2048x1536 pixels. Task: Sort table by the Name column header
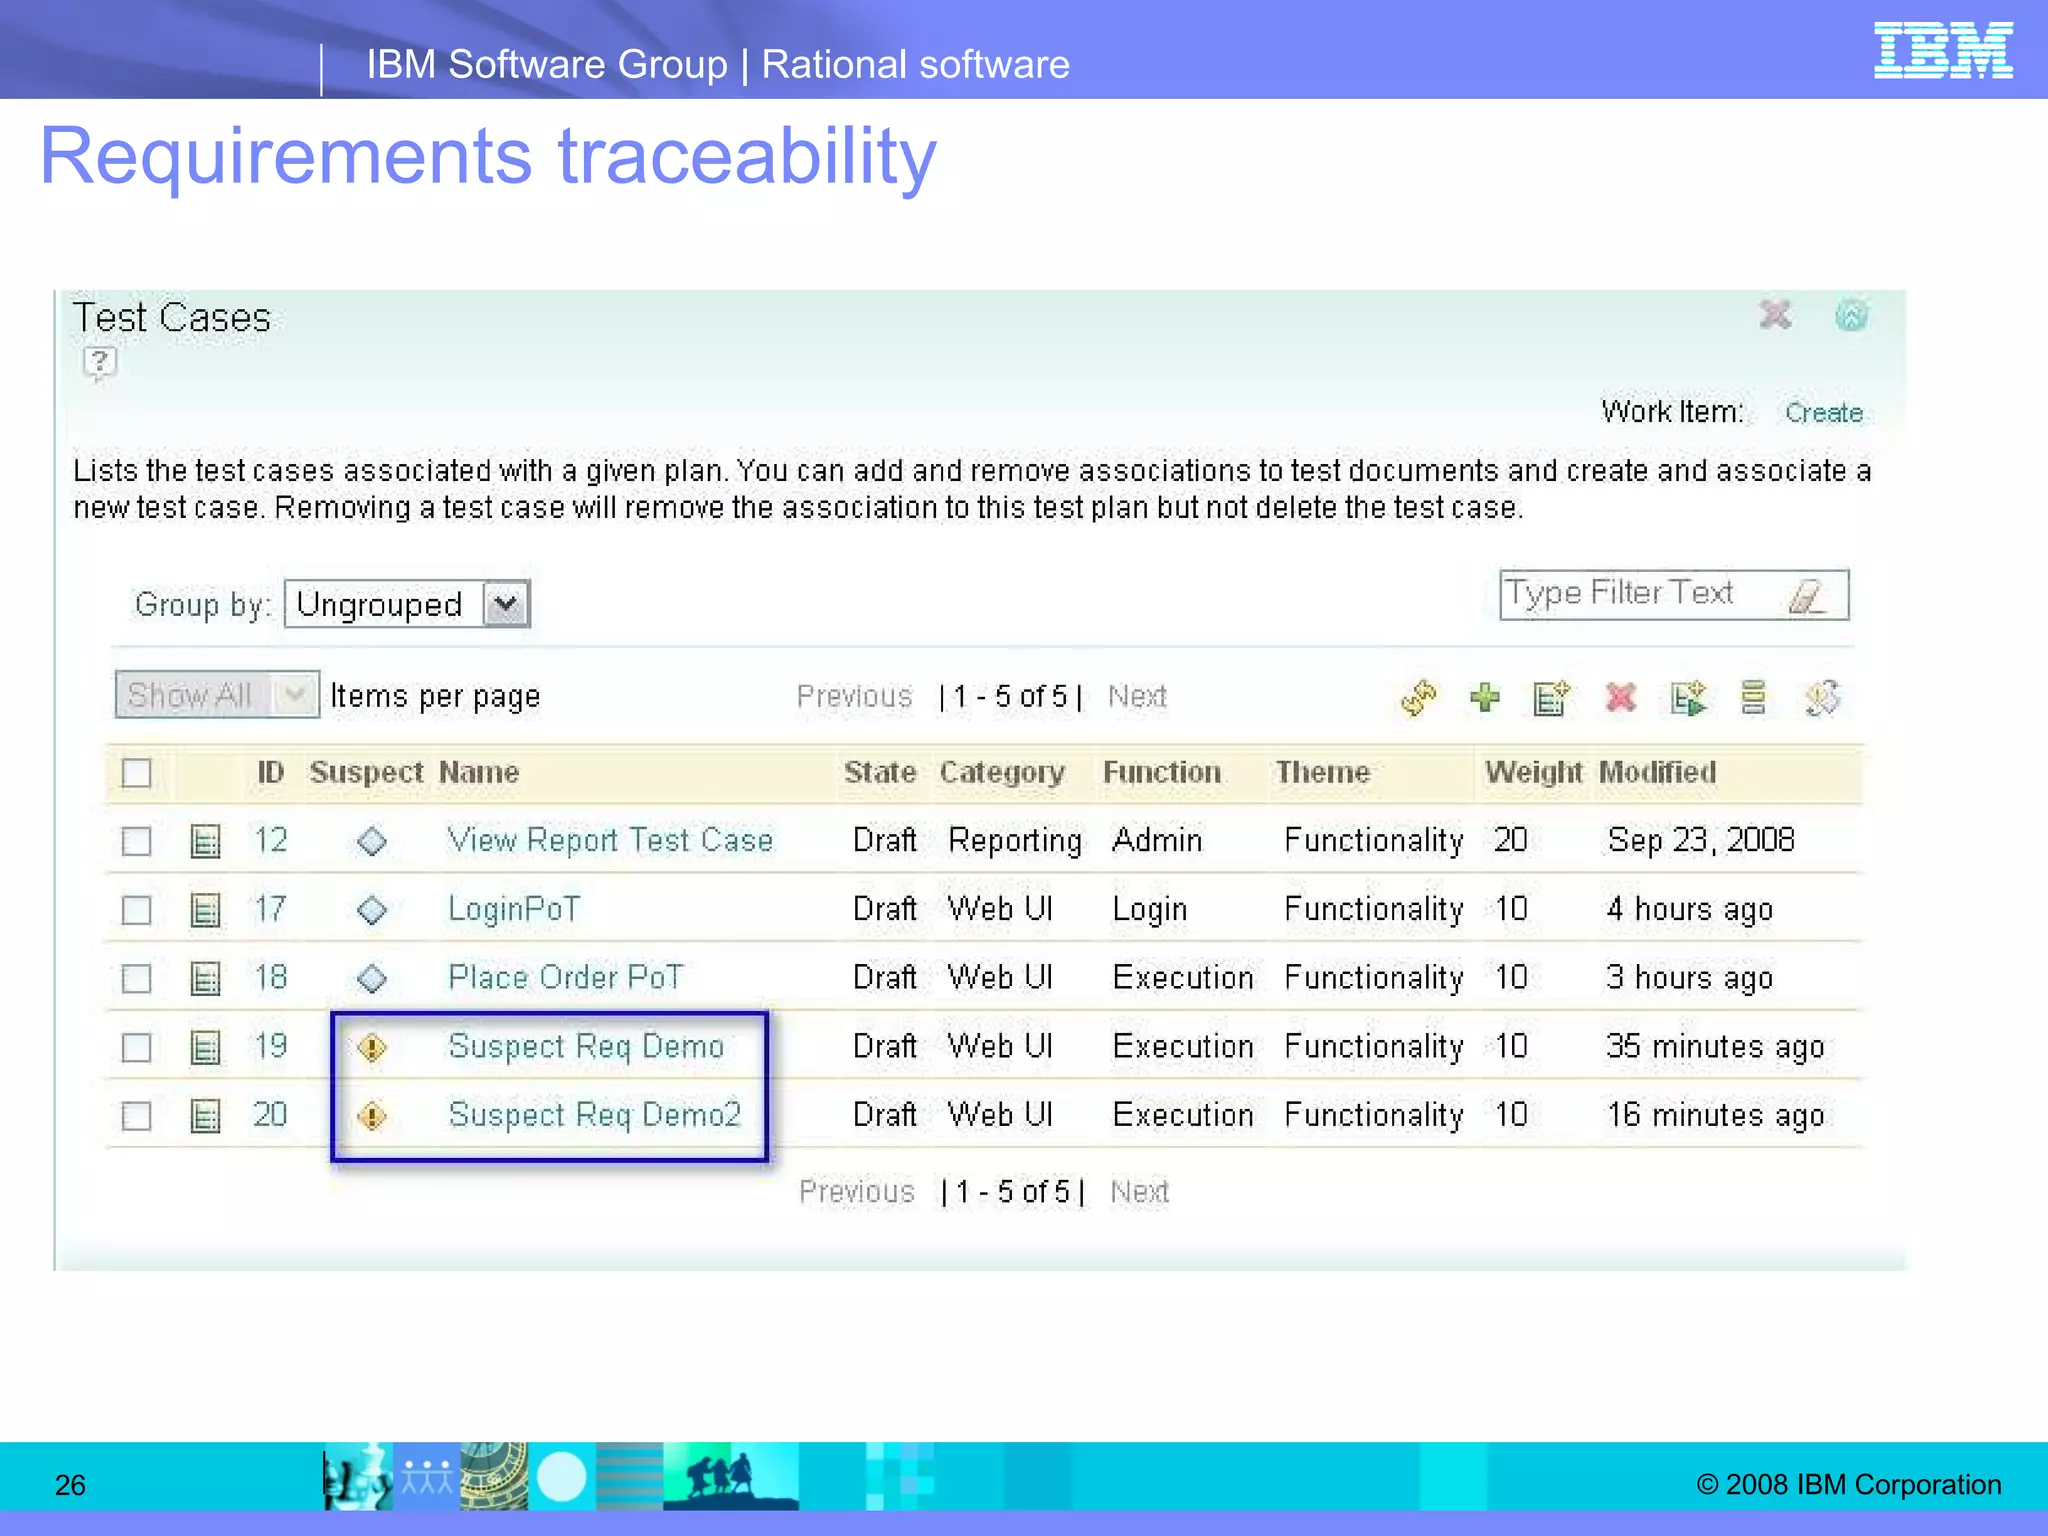(479, 772)
